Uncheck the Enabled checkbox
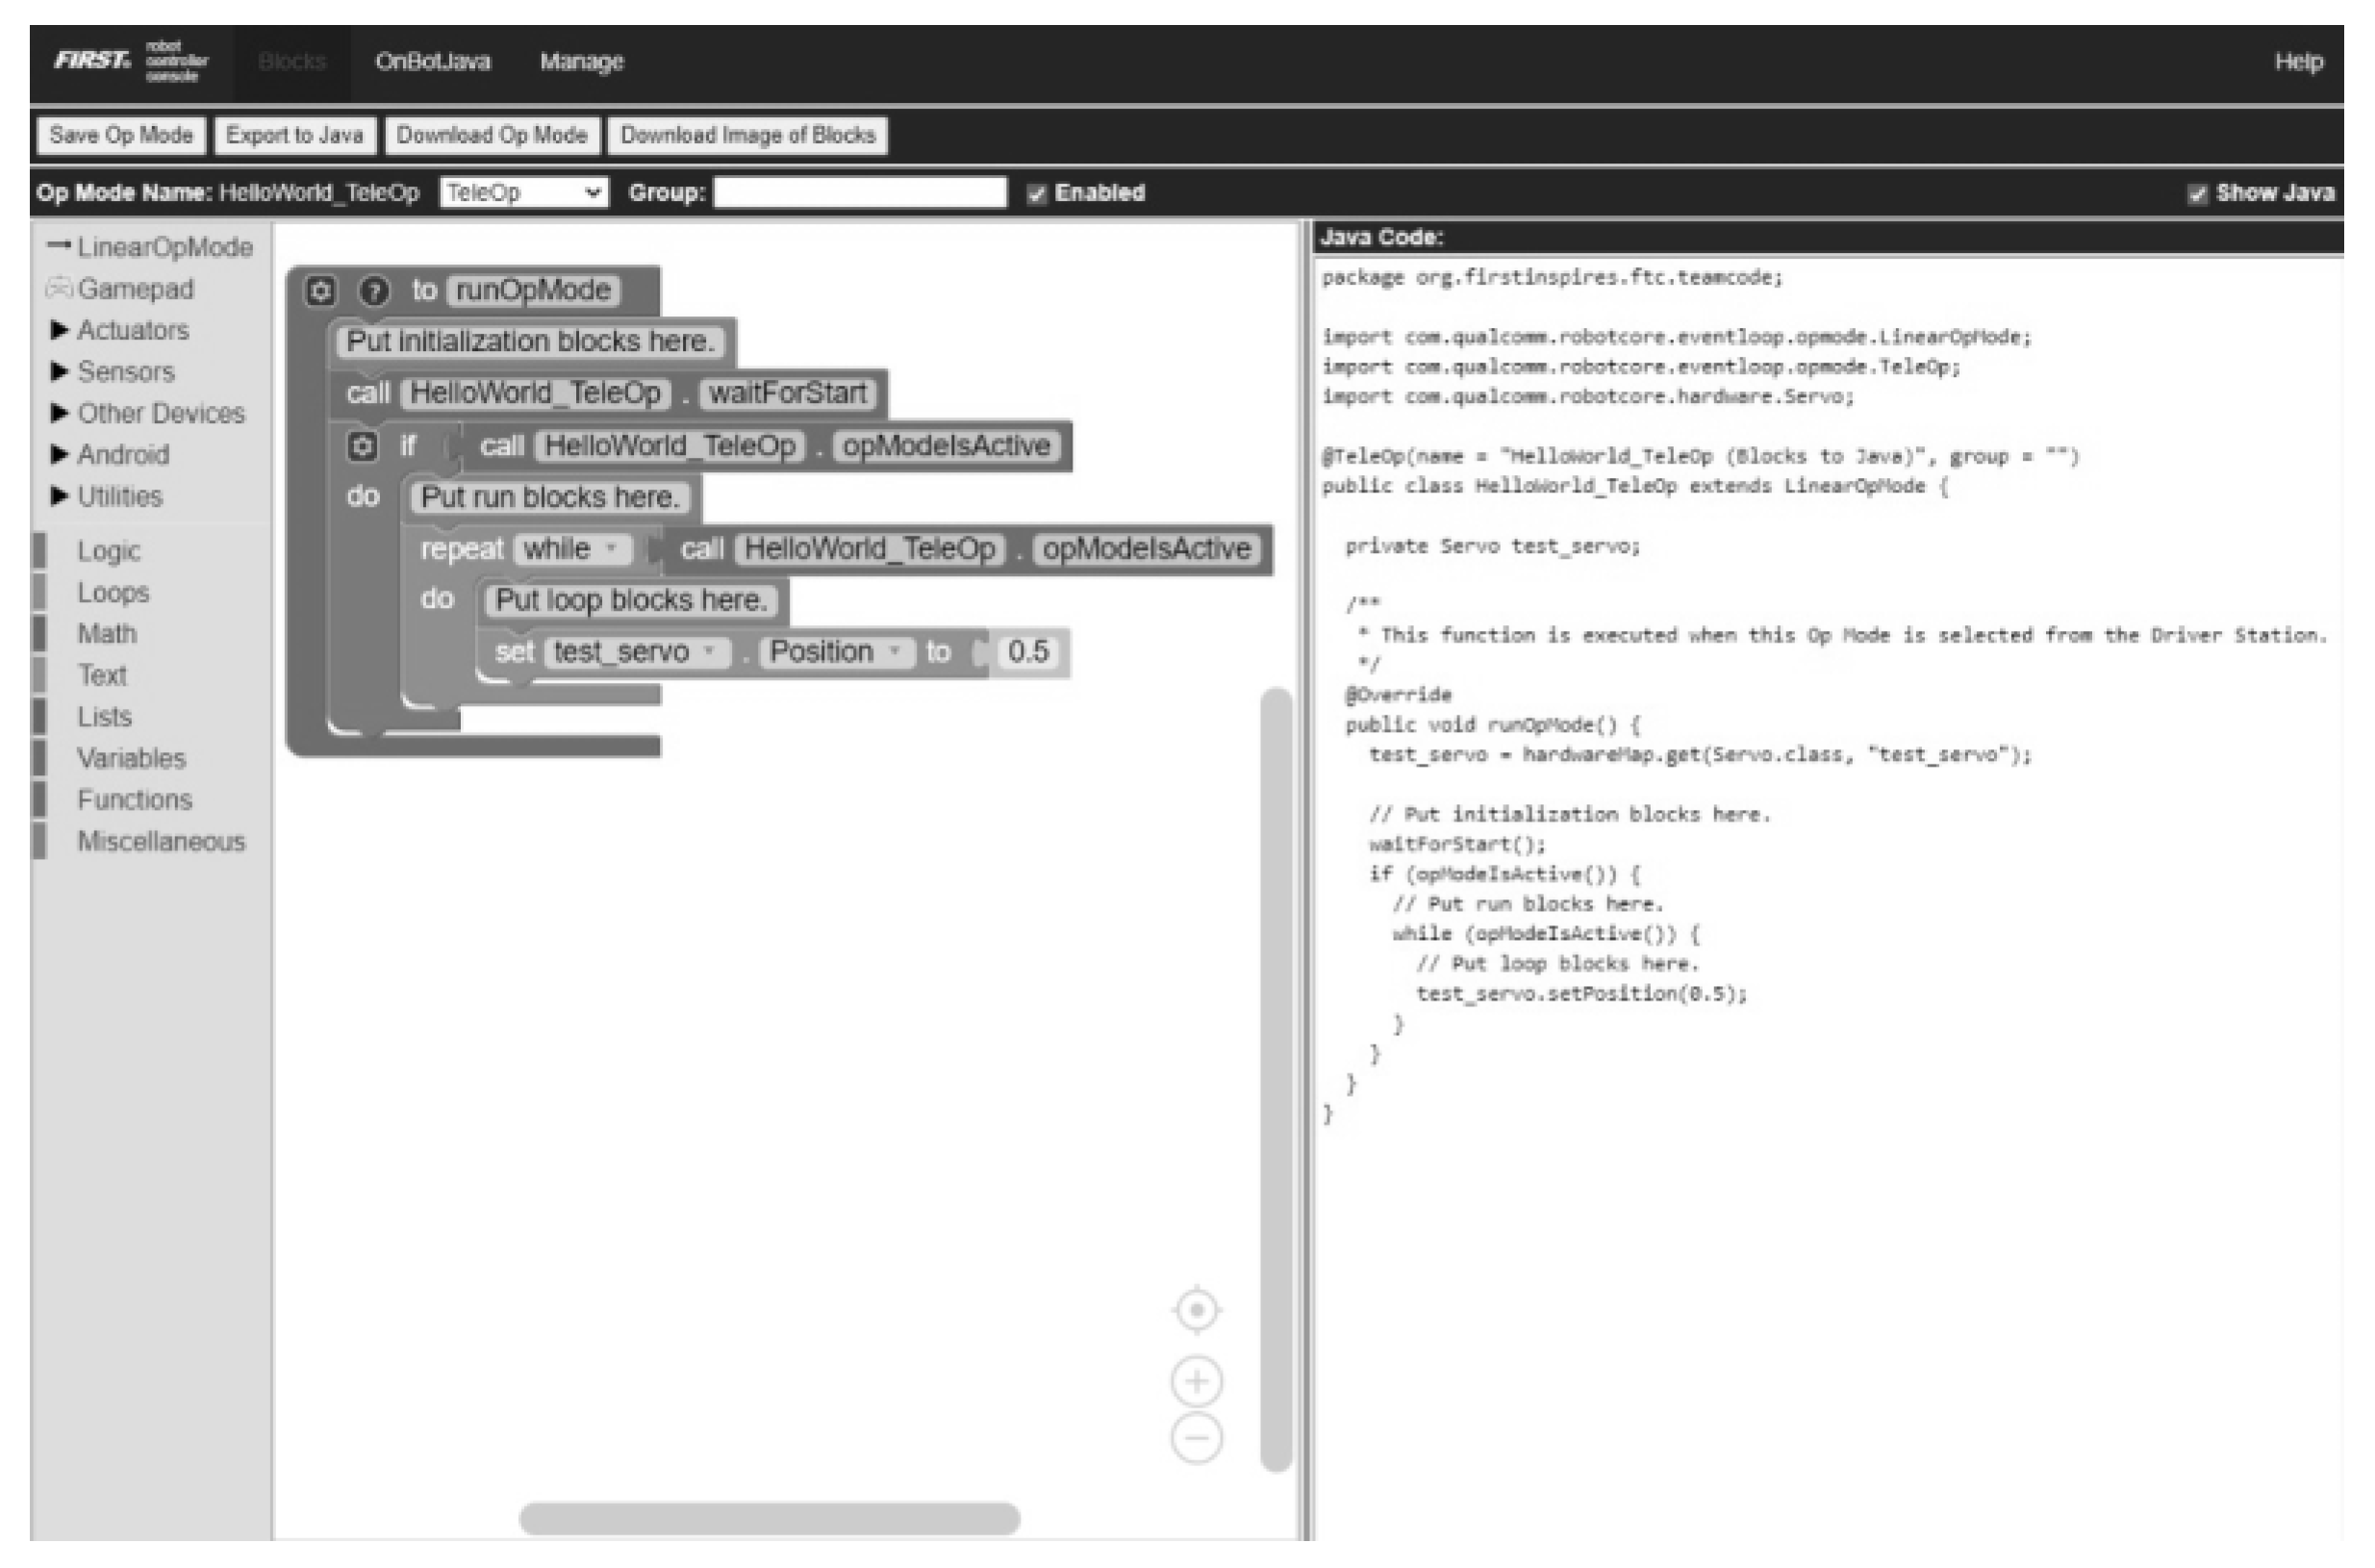This screenshot has height=1568, width=2375. (x=1038, y=193)
